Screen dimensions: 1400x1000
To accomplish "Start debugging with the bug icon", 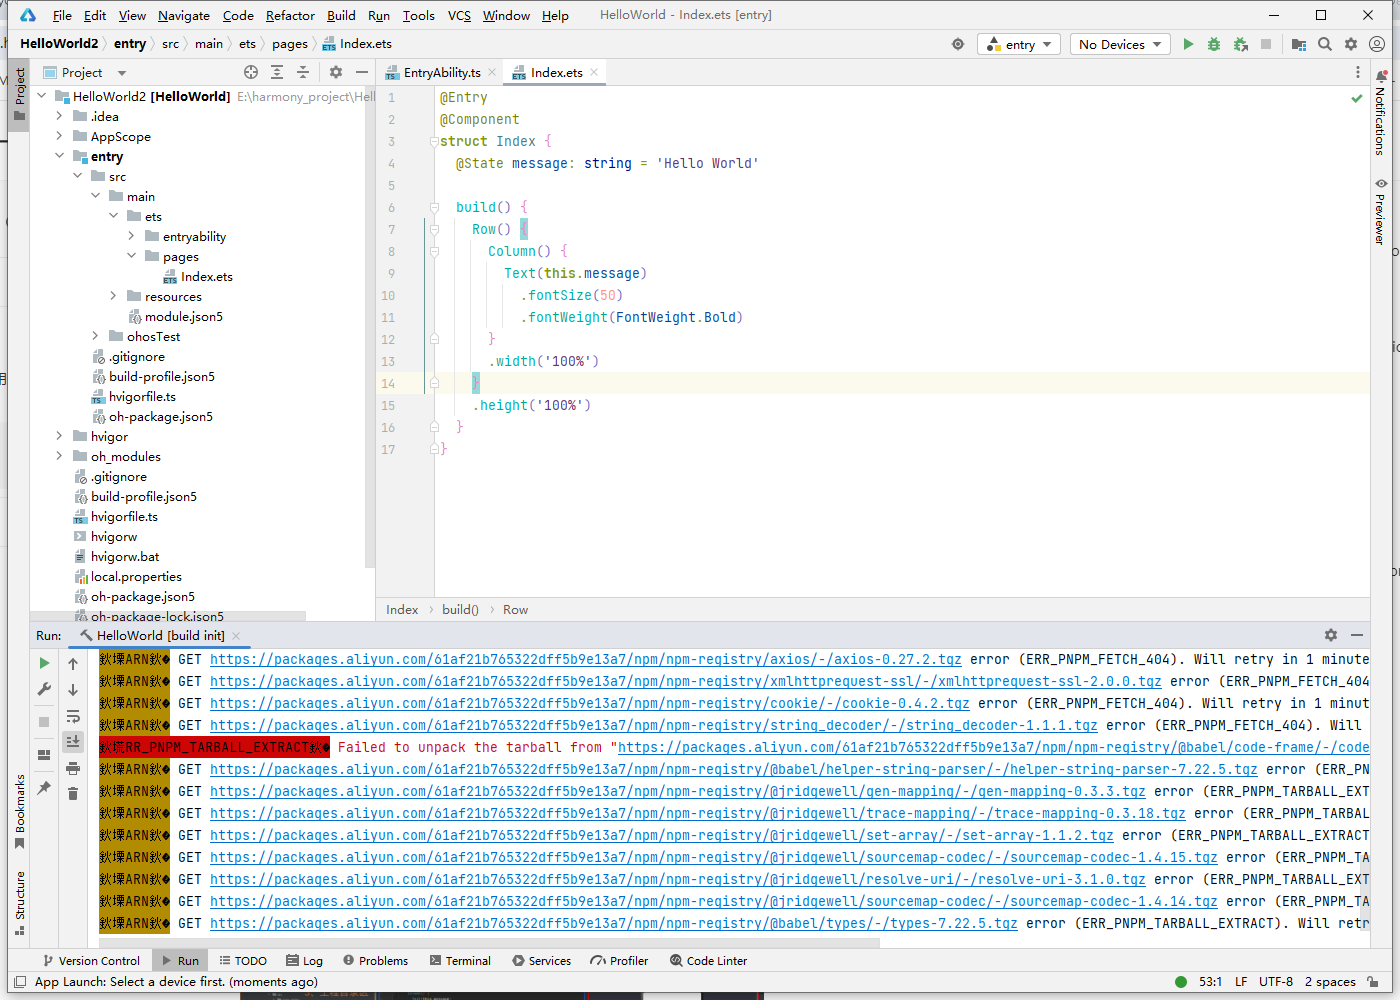I will 1214,44.
